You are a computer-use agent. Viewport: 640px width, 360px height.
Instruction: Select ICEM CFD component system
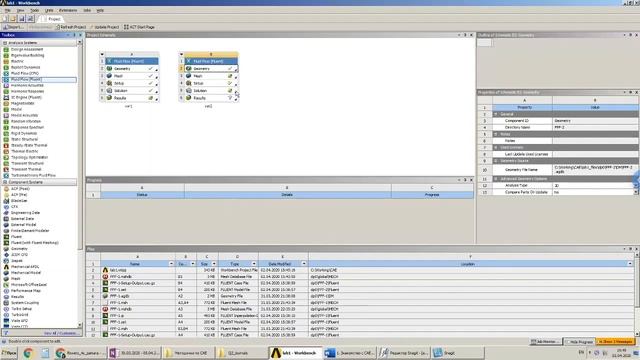[19, 255]
